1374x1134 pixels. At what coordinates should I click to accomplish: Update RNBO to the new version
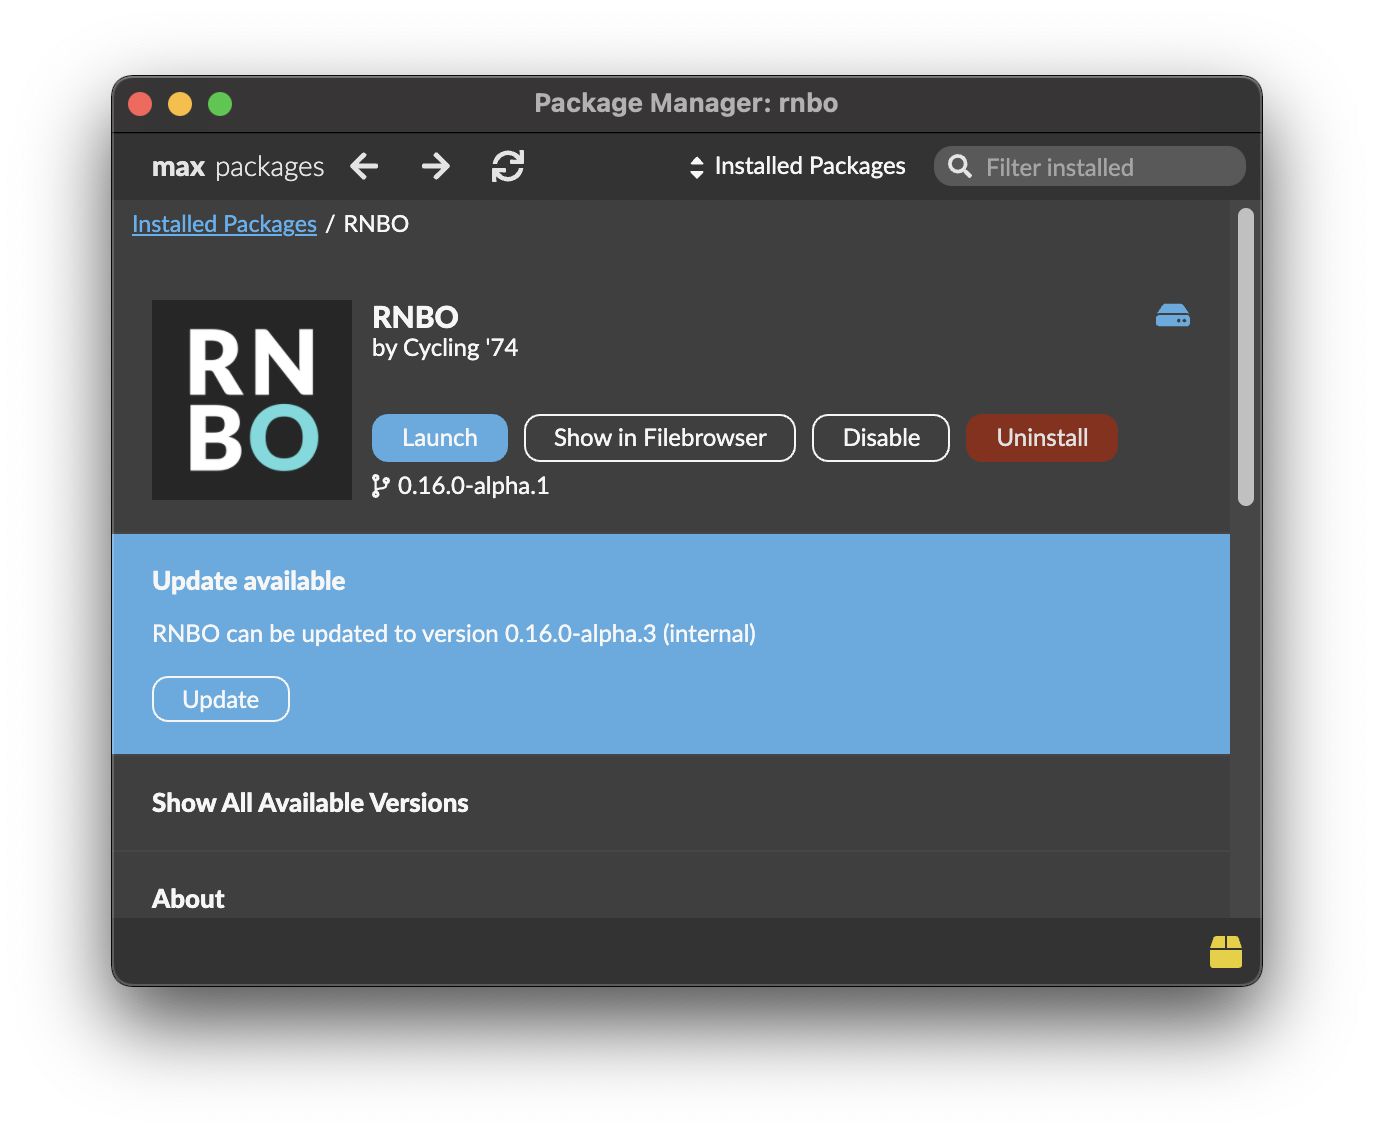pos(221,699)
